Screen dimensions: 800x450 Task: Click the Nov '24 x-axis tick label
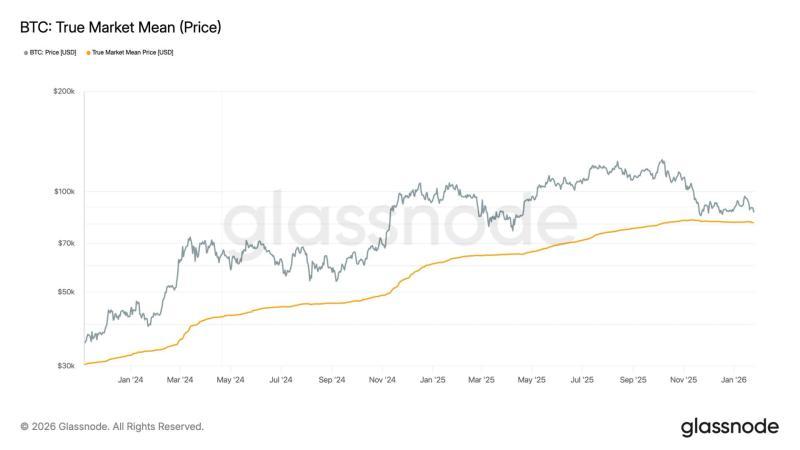click(382, 380)
